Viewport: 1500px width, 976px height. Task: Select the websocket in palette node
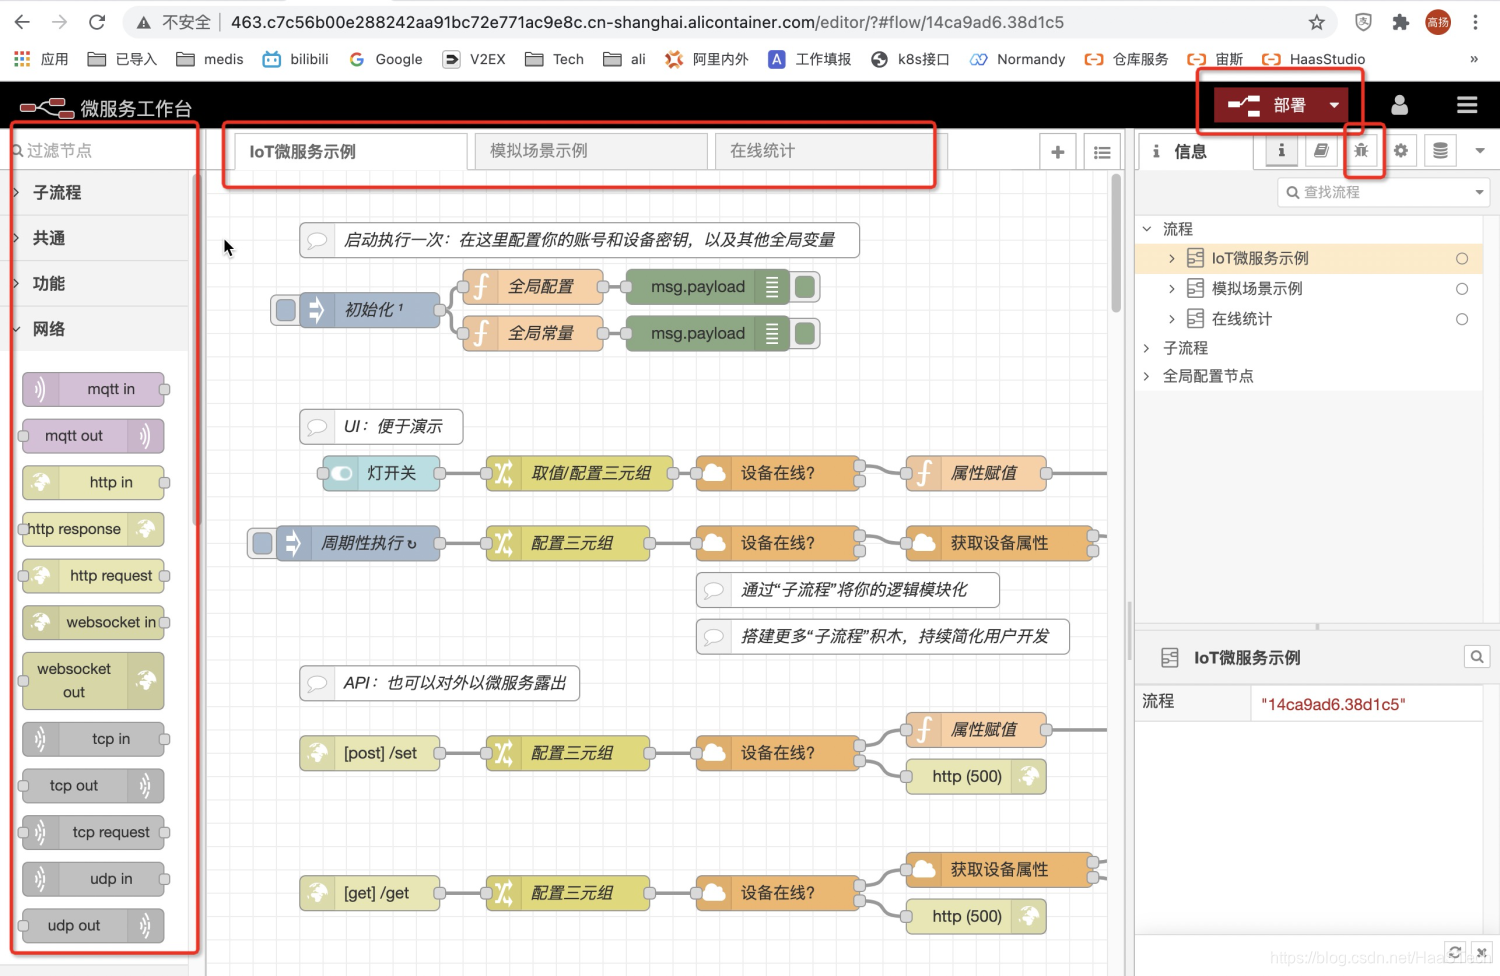point(94,622)
